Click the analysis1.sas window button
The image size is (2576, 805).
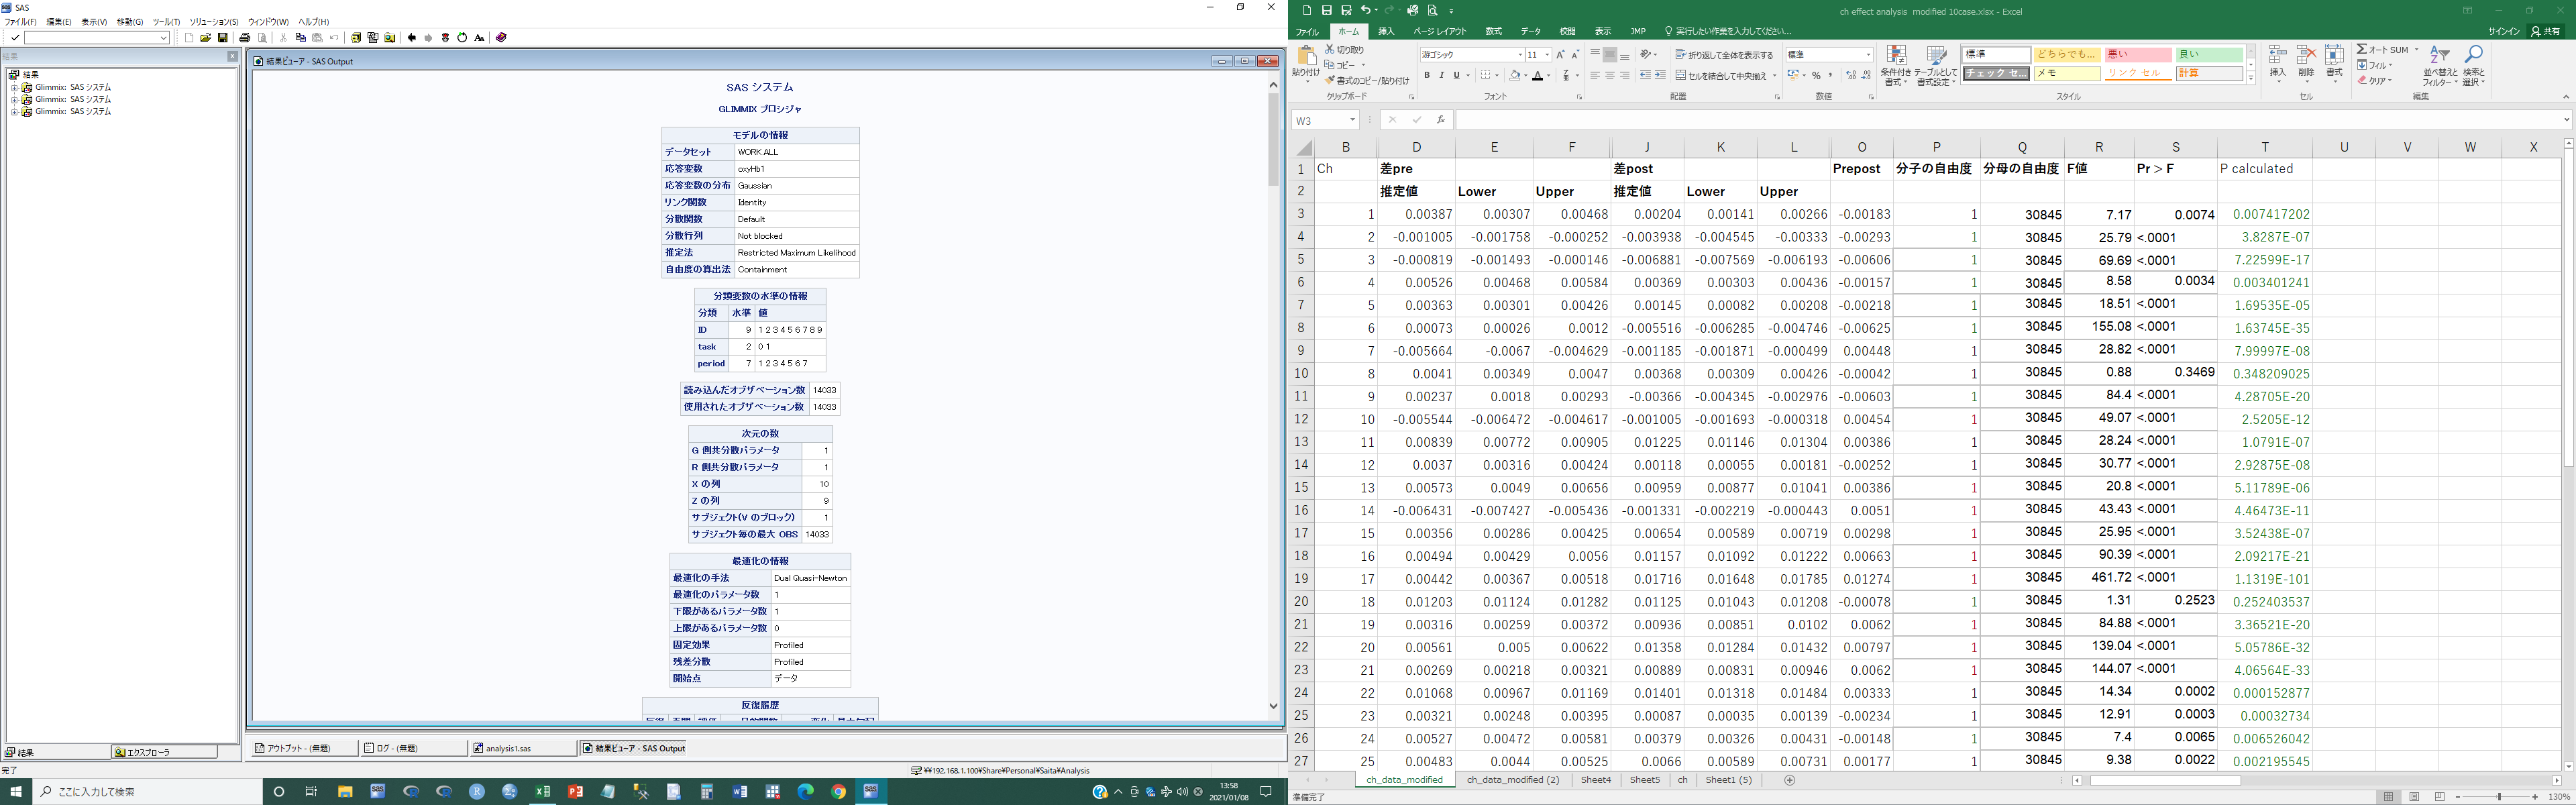point(521,748)
